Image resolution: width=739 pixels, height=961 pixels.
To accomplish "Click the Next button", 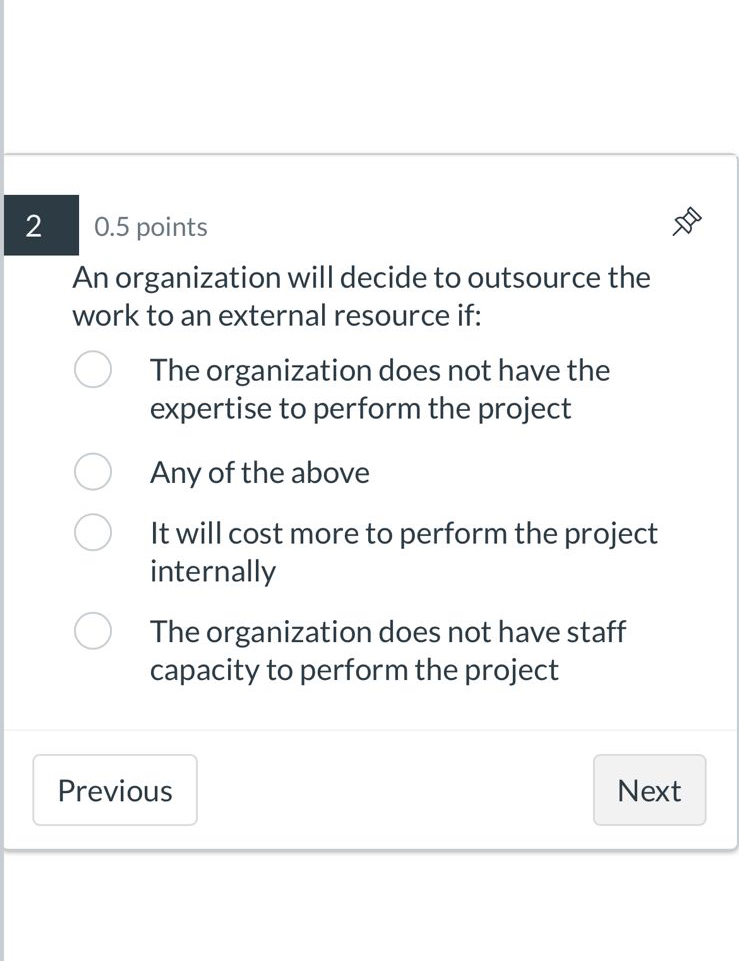I will click(x=649, y=790).
